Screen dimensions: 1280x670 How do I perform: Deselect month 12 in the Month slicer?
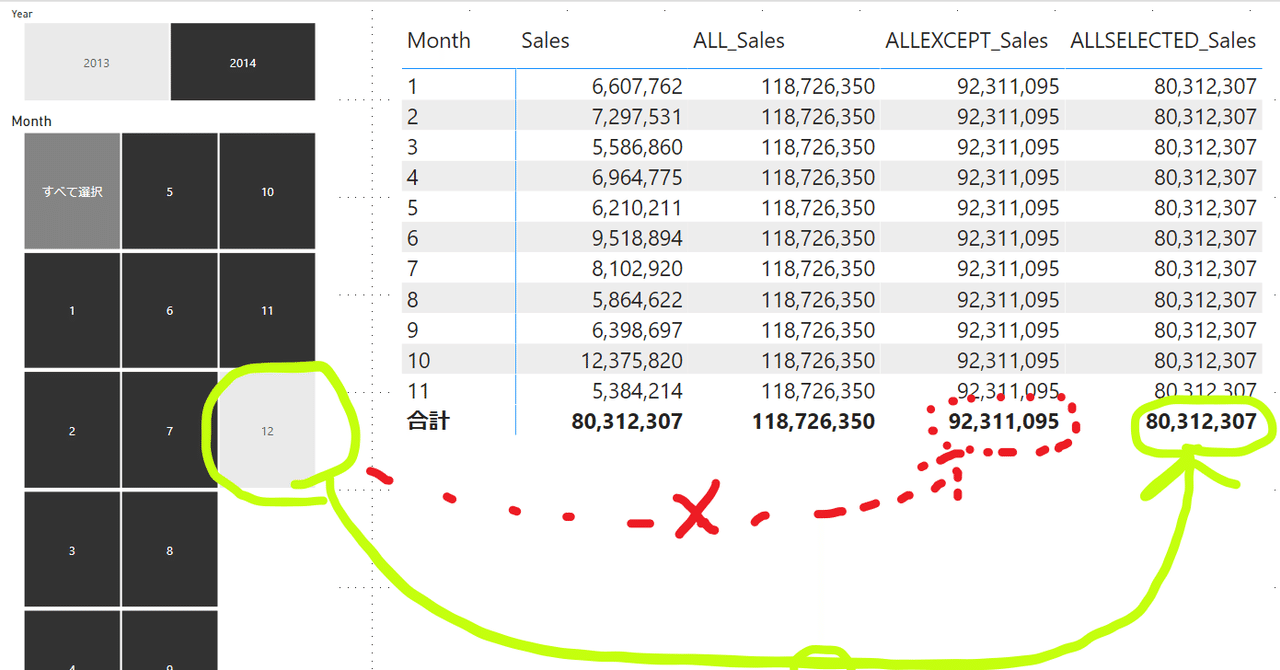click(267, 430)
